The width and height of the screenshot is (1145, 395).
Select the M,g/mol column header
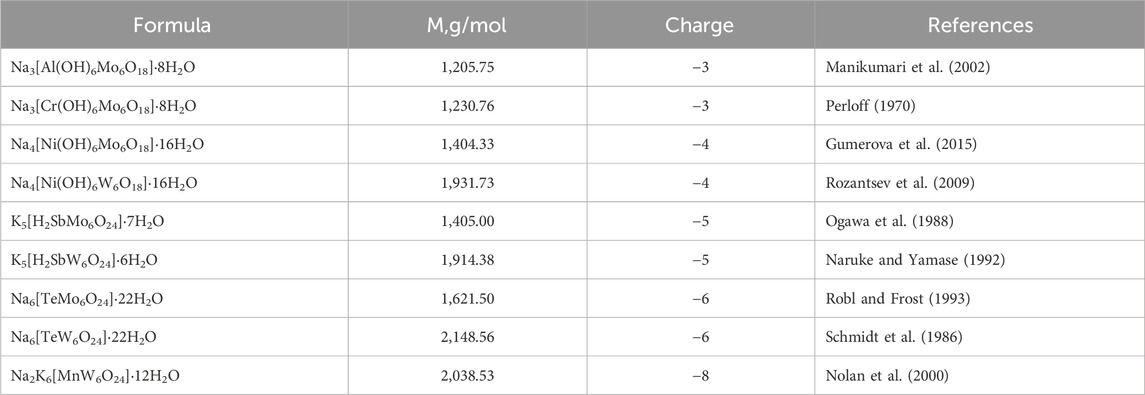tap(467, 25)
